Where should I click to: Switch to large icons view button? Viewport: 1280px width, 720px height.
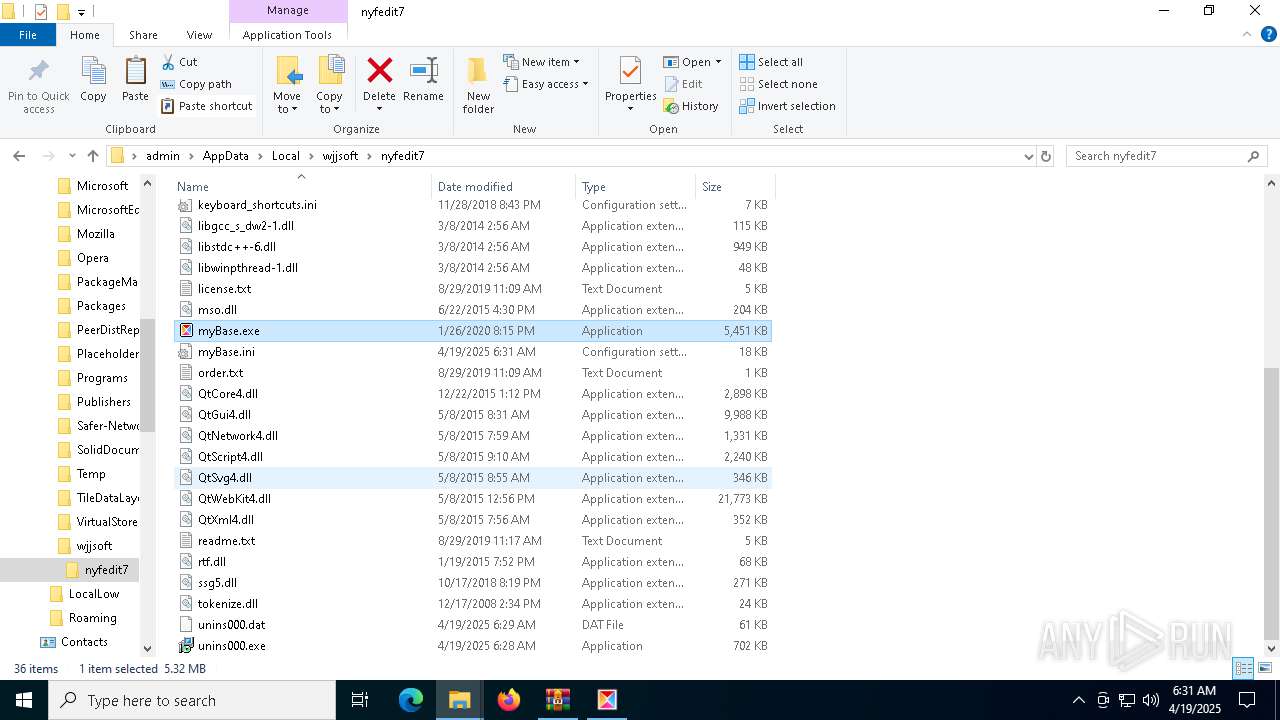coord(1265,668)
